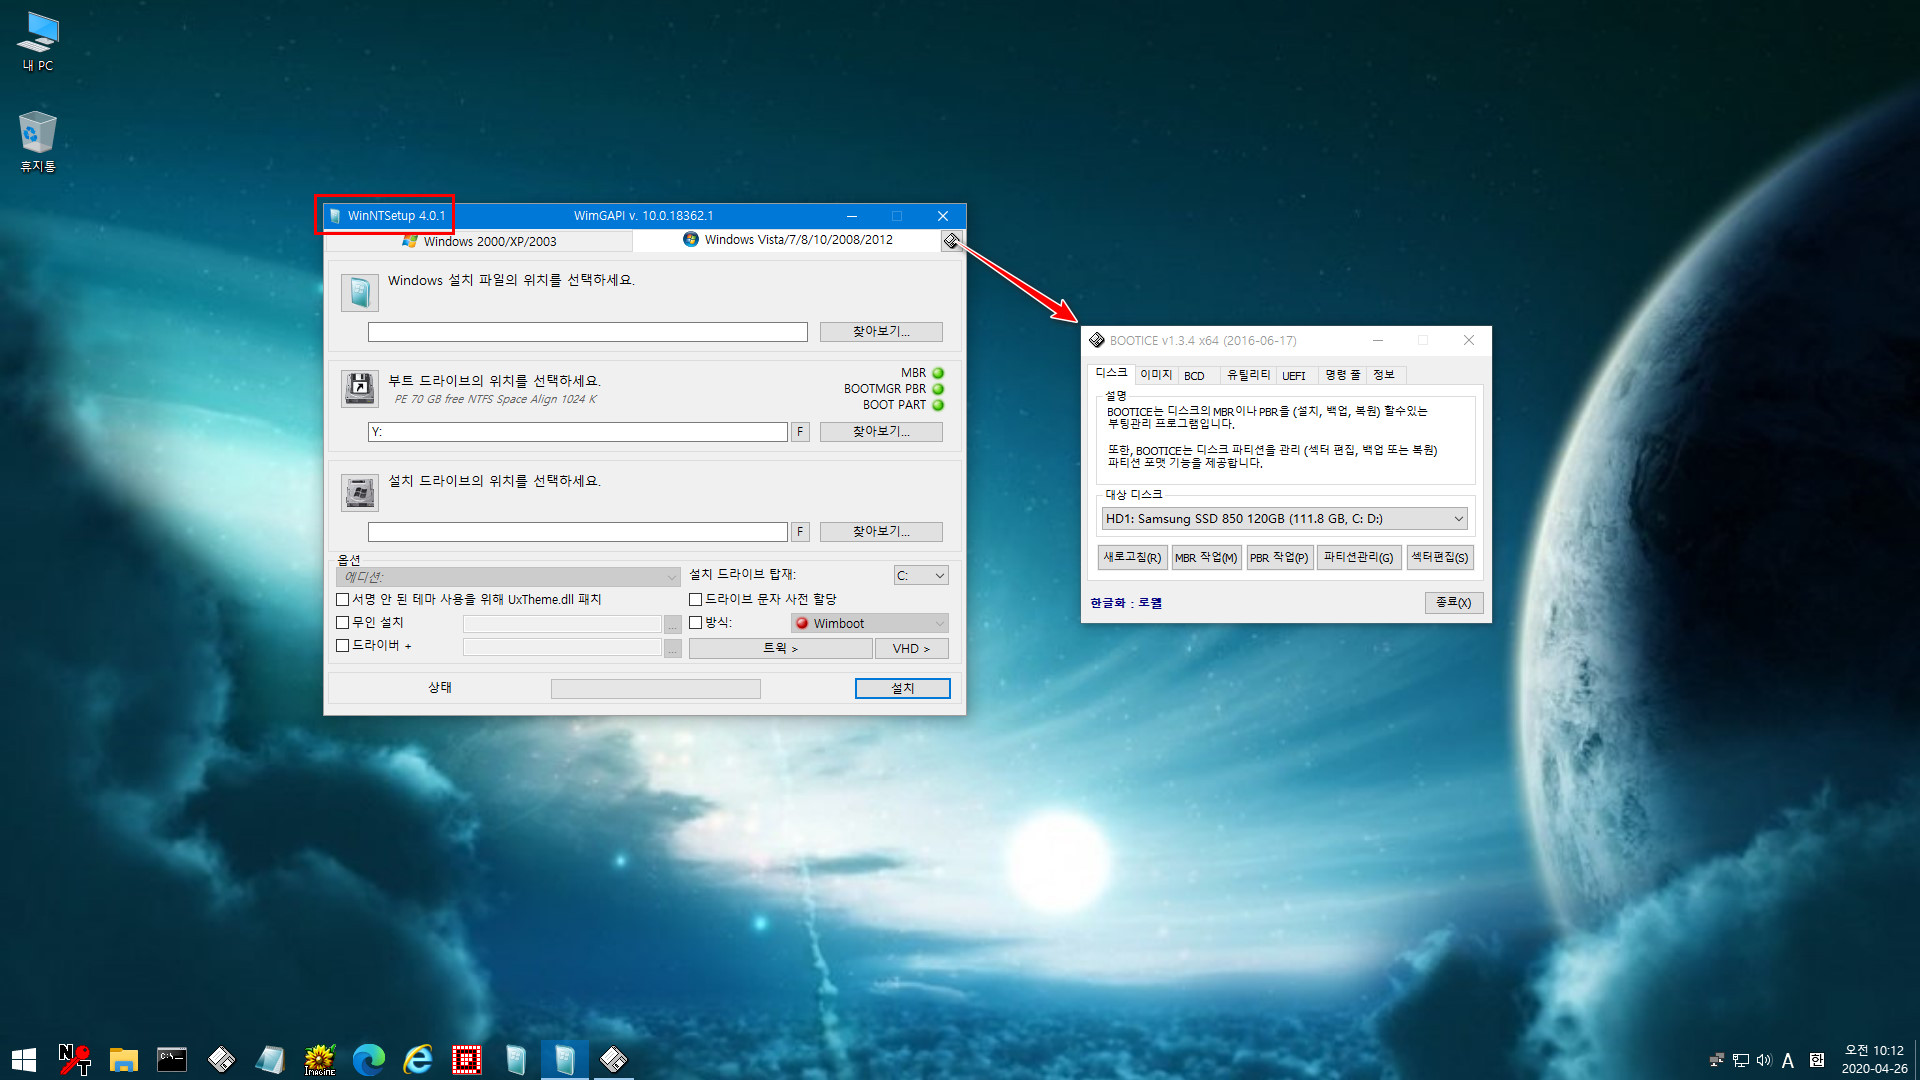Open the VHD > menu button
The height and width of the screenshot is (1080, 1920).
[912, 649]
